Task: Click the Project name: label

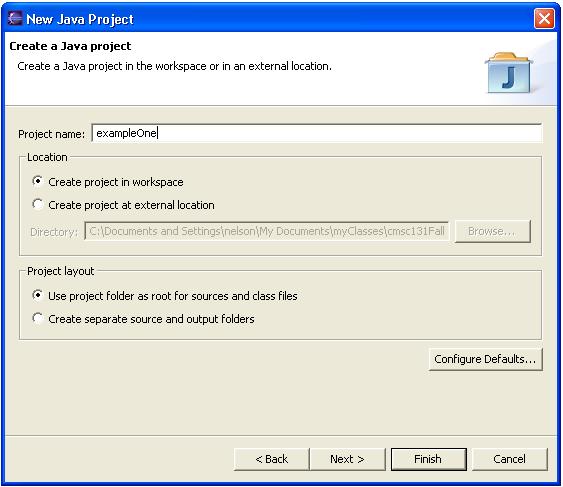Action: pyautogui.click(x=51, y=134)
